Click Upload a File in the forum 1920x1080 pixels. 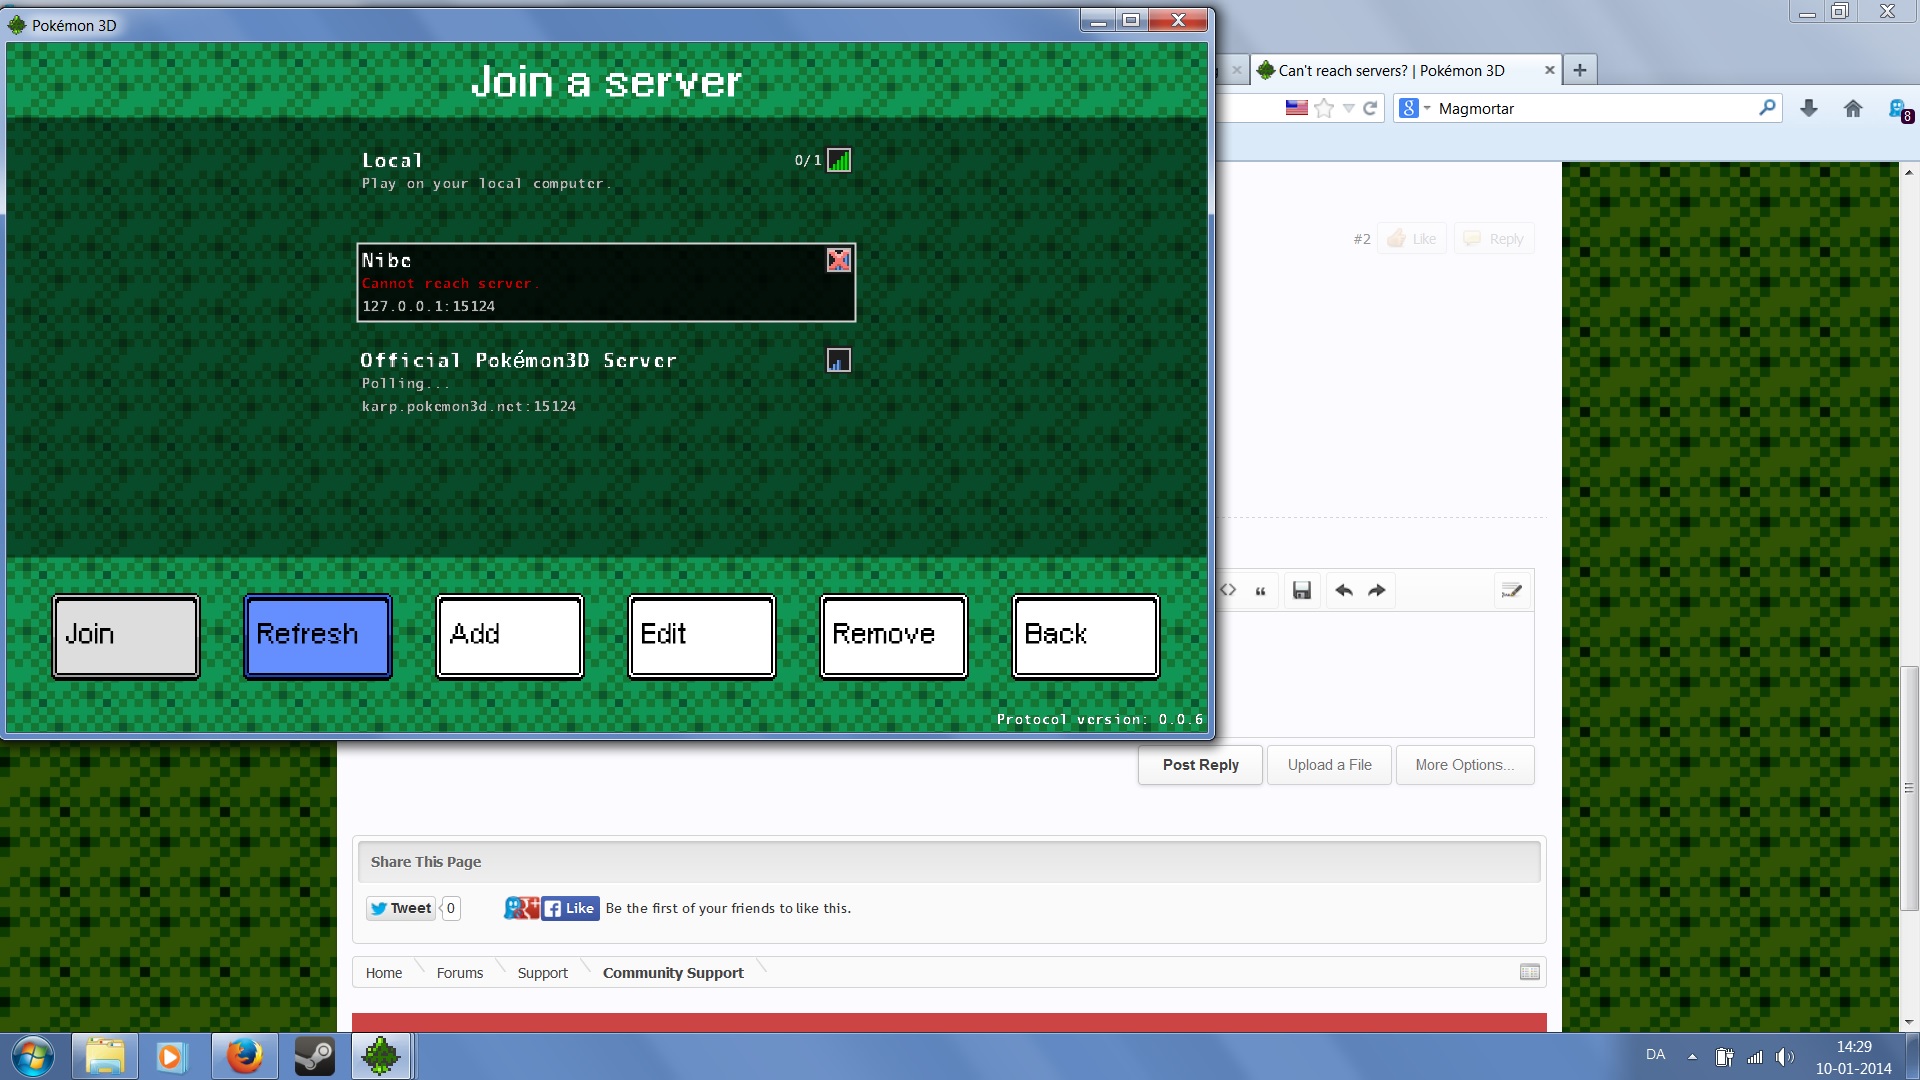(1329, 765)
